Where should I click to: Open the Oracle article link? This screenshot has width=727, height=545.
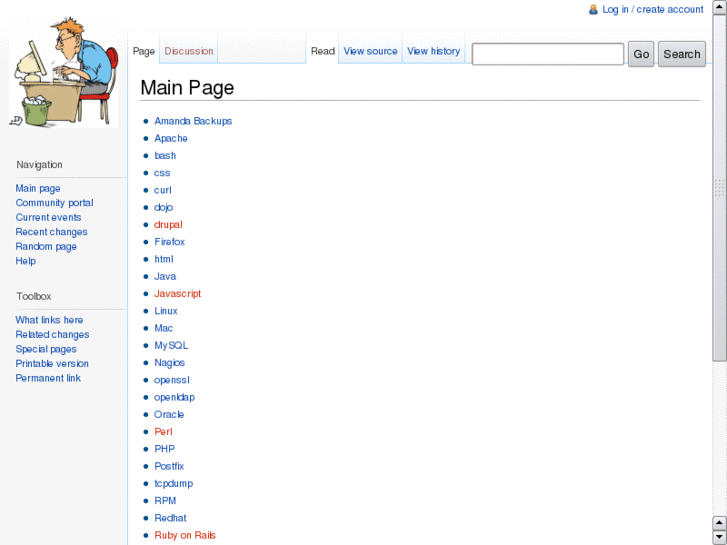(169, 414)
